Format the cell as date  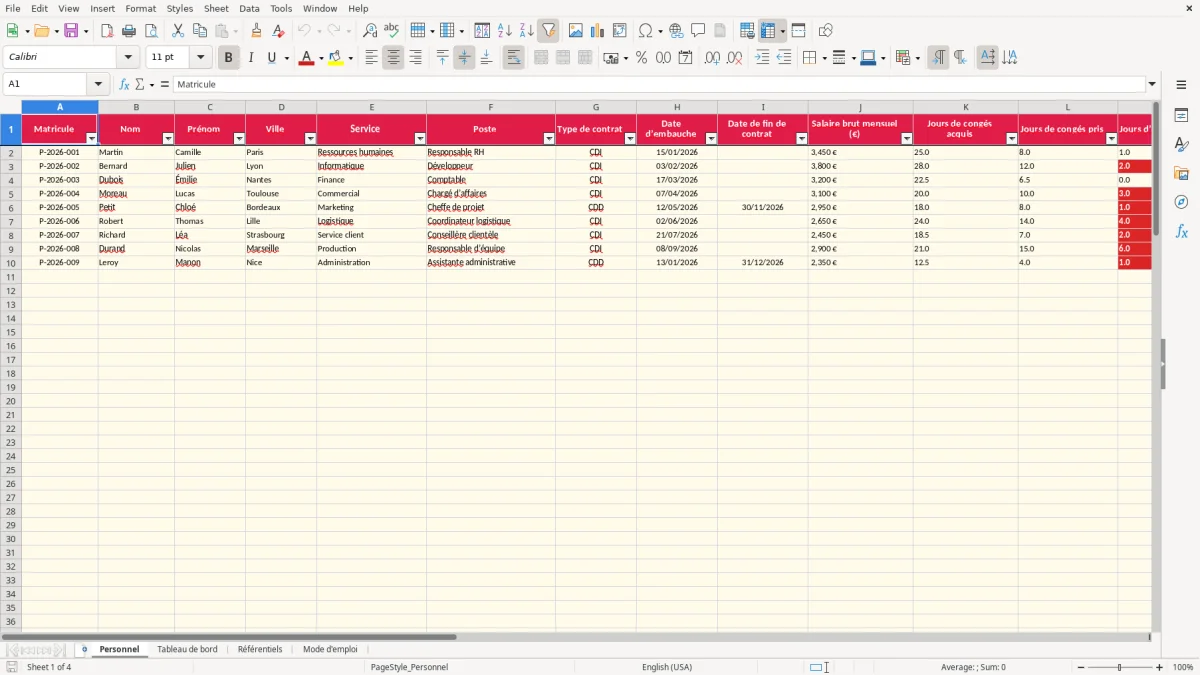tap(685, 58)
